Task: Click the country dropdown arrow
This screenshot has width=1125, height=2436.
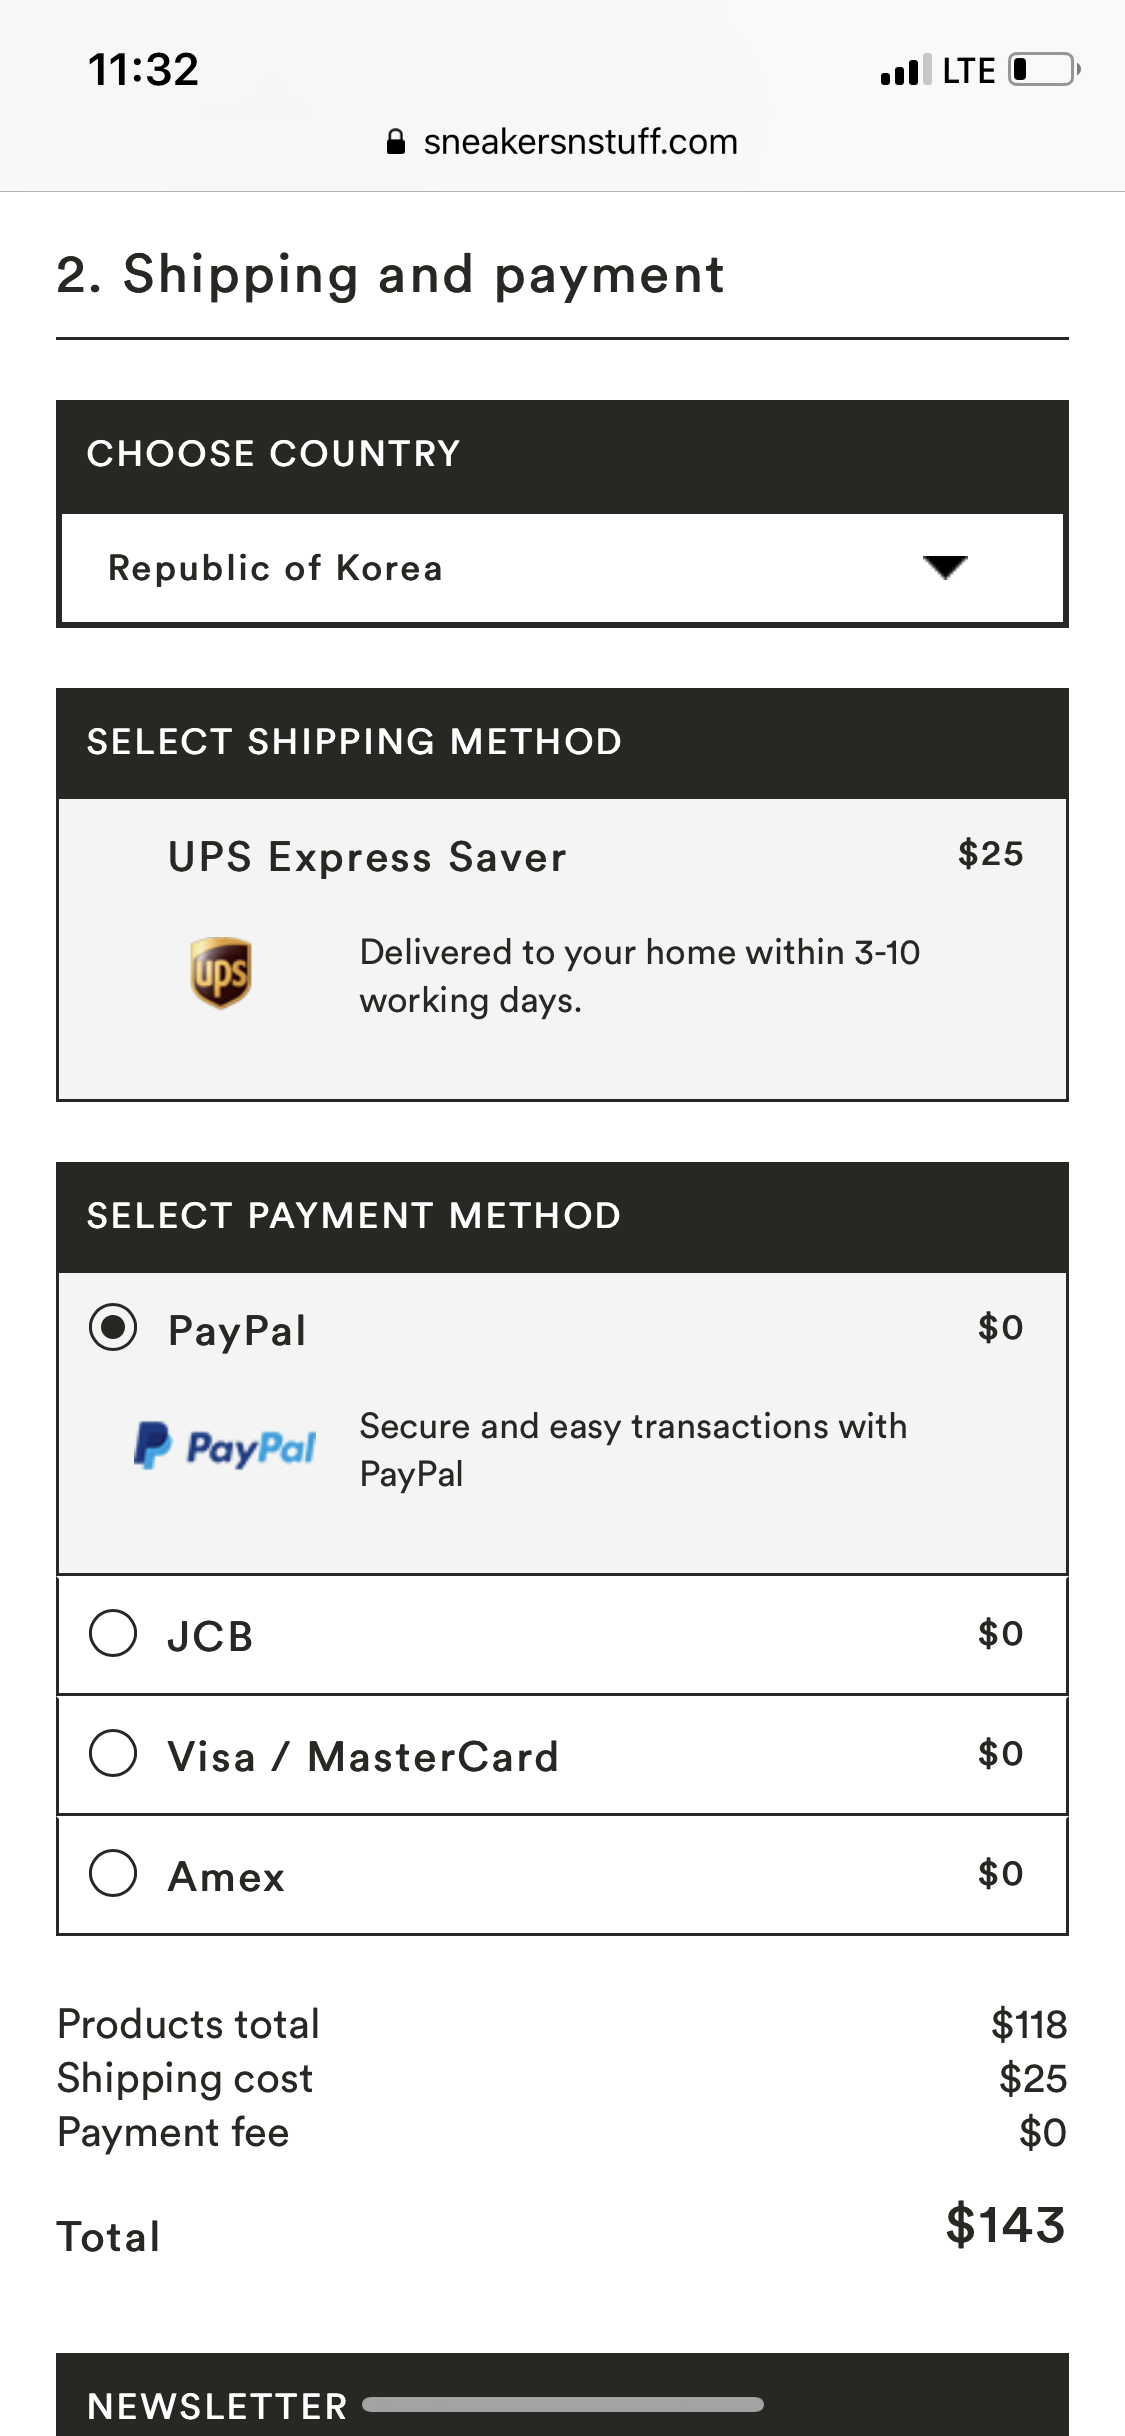Action: [x=944, y=567]
